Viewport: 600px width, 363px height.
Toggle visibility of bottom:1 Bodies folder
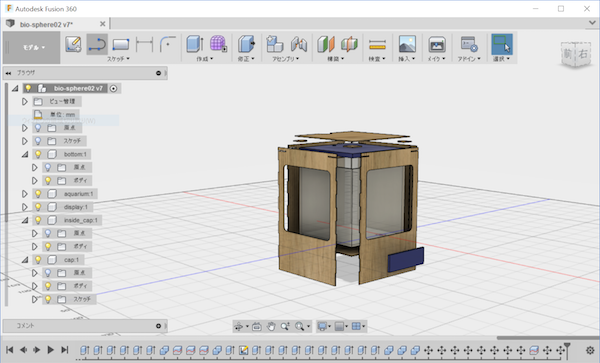click(x=48, y=181)
